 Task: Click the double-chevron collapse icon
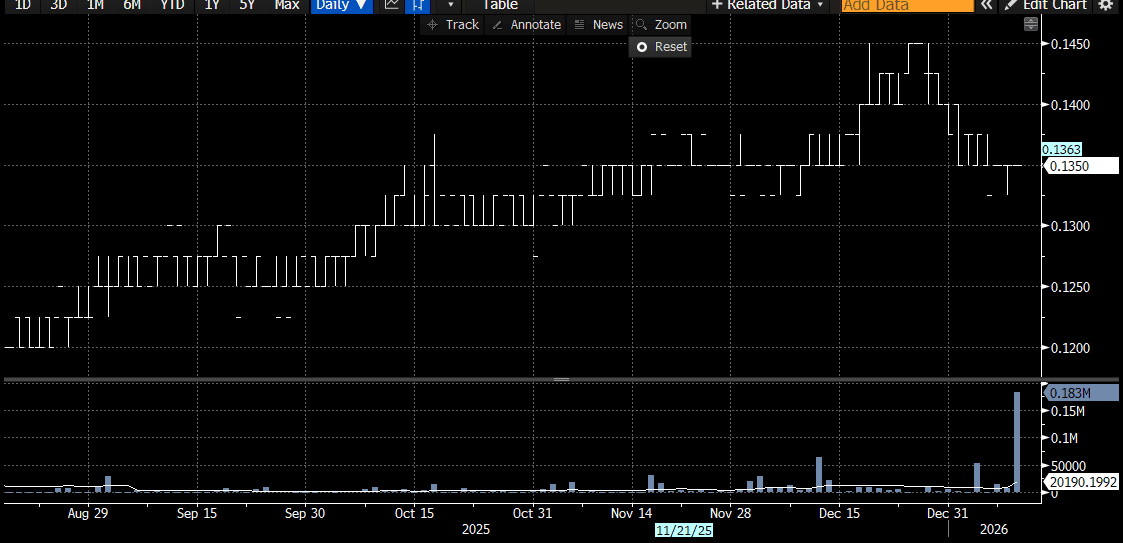click(x=986, y=5)
